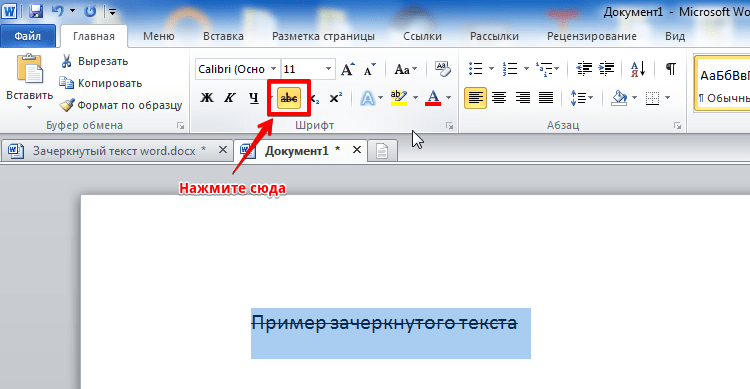Justify the text
750x389 pixels.
546,98
